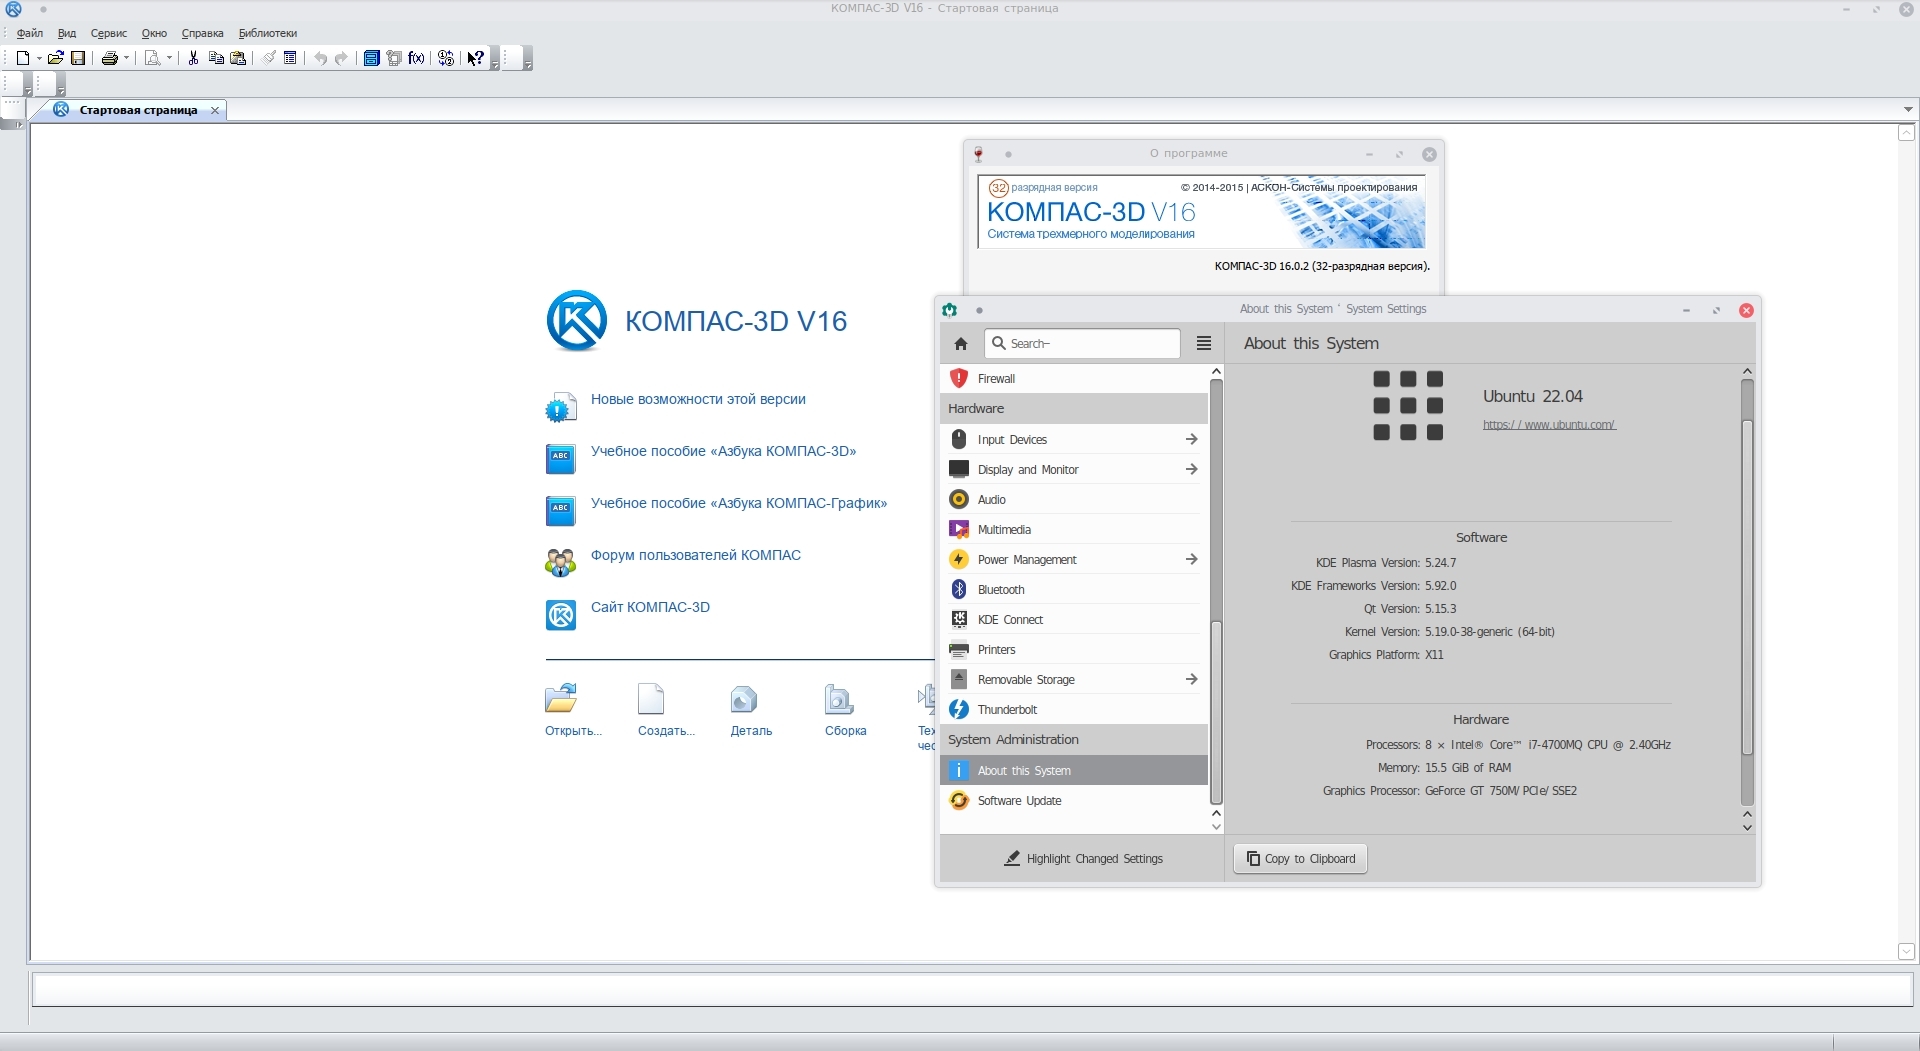The image size is (1920, 1051).
Task: Open the Вид menu
Action: [67, 33]
